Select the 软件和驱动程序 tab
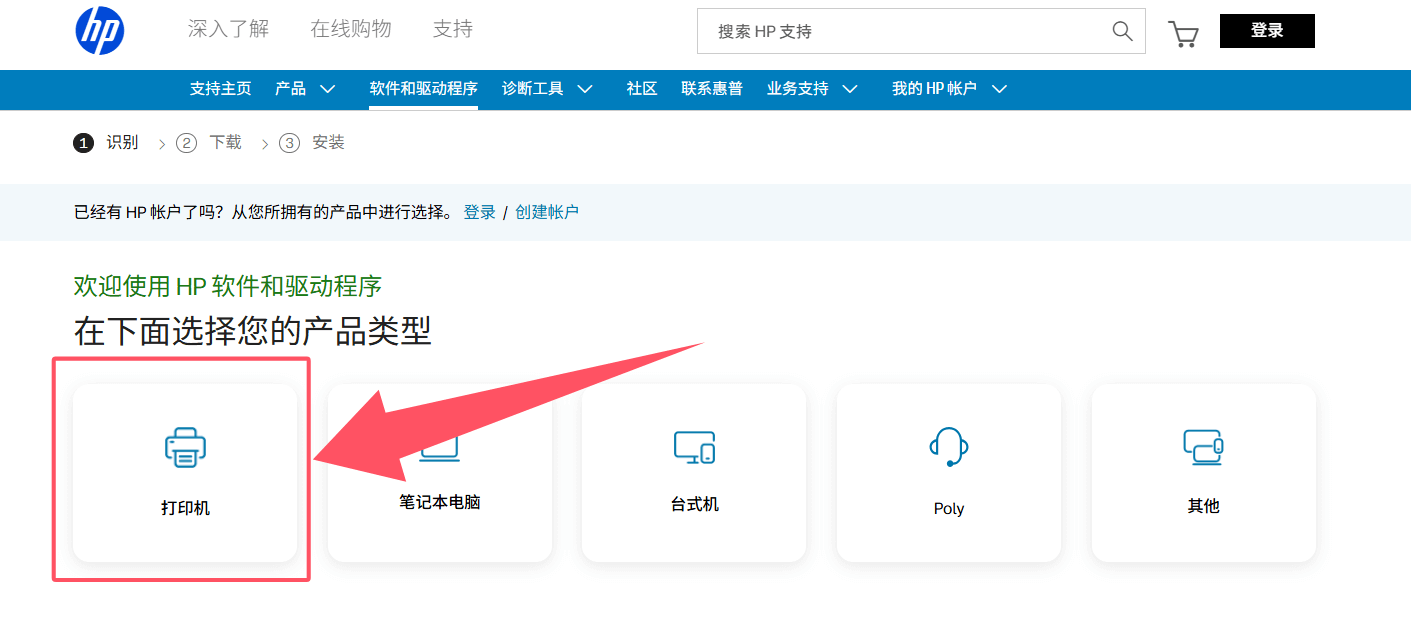Viewport: 1411px width, 630px height. pos(424,89)
